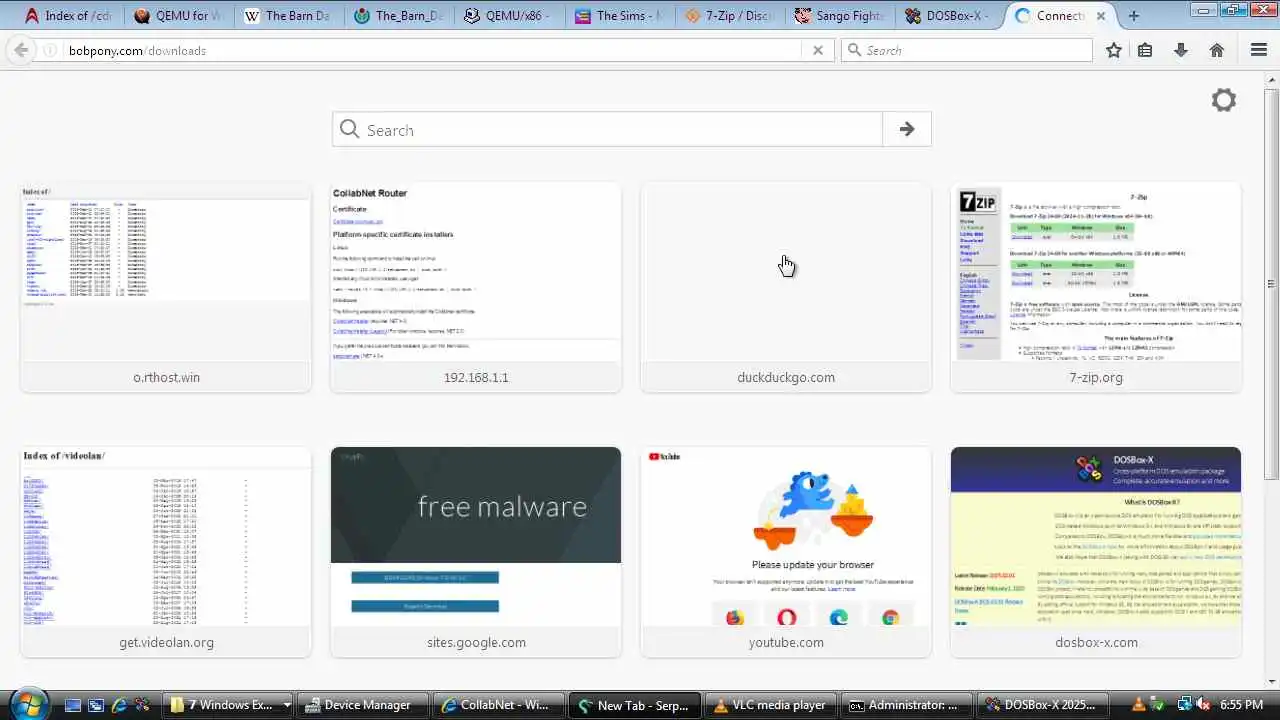The width and height of the screenshot is (1280, 720).
Task: Switch to the QEMU for Windows tab
Action: pos(179,16)
